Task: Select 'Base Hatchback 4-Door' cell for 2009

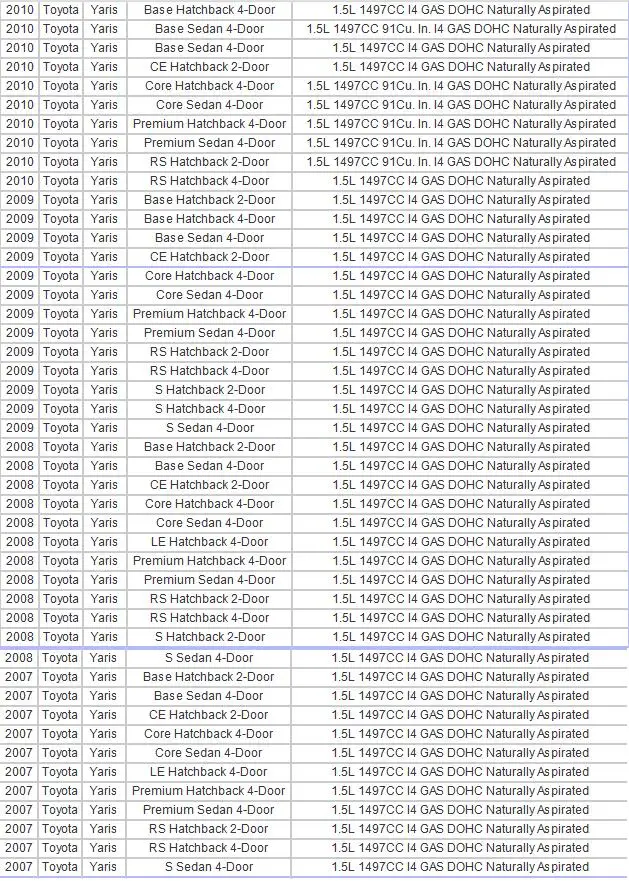Action: [x=210, y=219]
